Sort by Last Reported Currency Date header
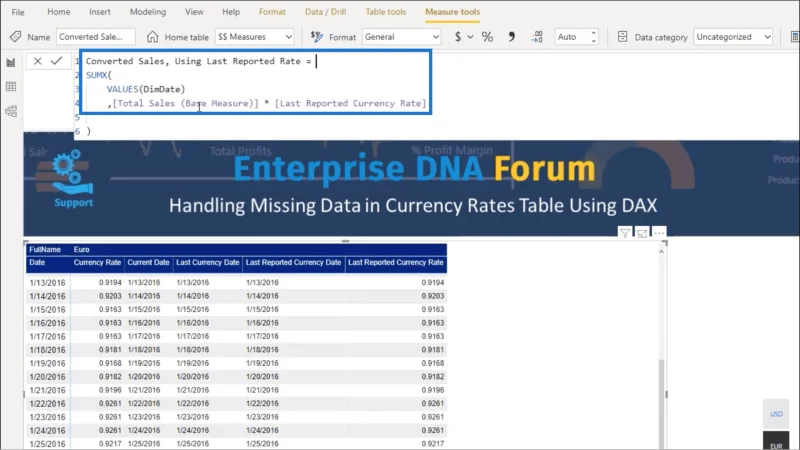The image size is (800, 450). pos(293,262)
